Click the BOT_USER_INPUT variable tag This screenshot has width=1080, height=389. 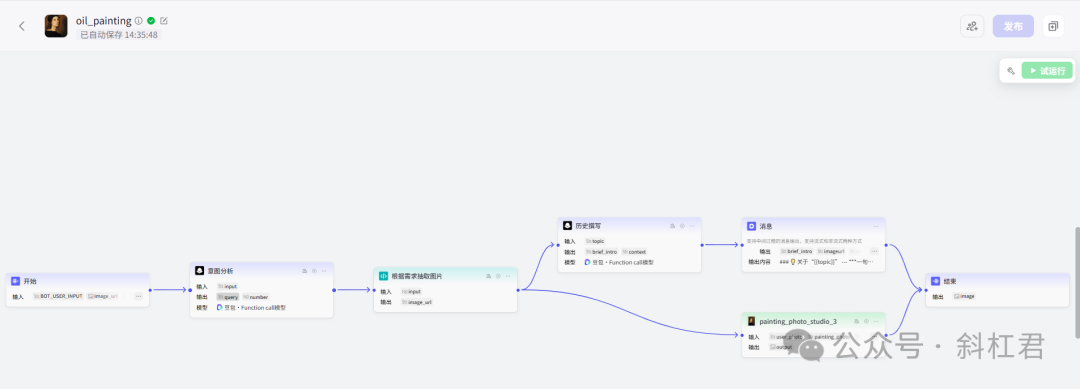click(x=59, y=296)
